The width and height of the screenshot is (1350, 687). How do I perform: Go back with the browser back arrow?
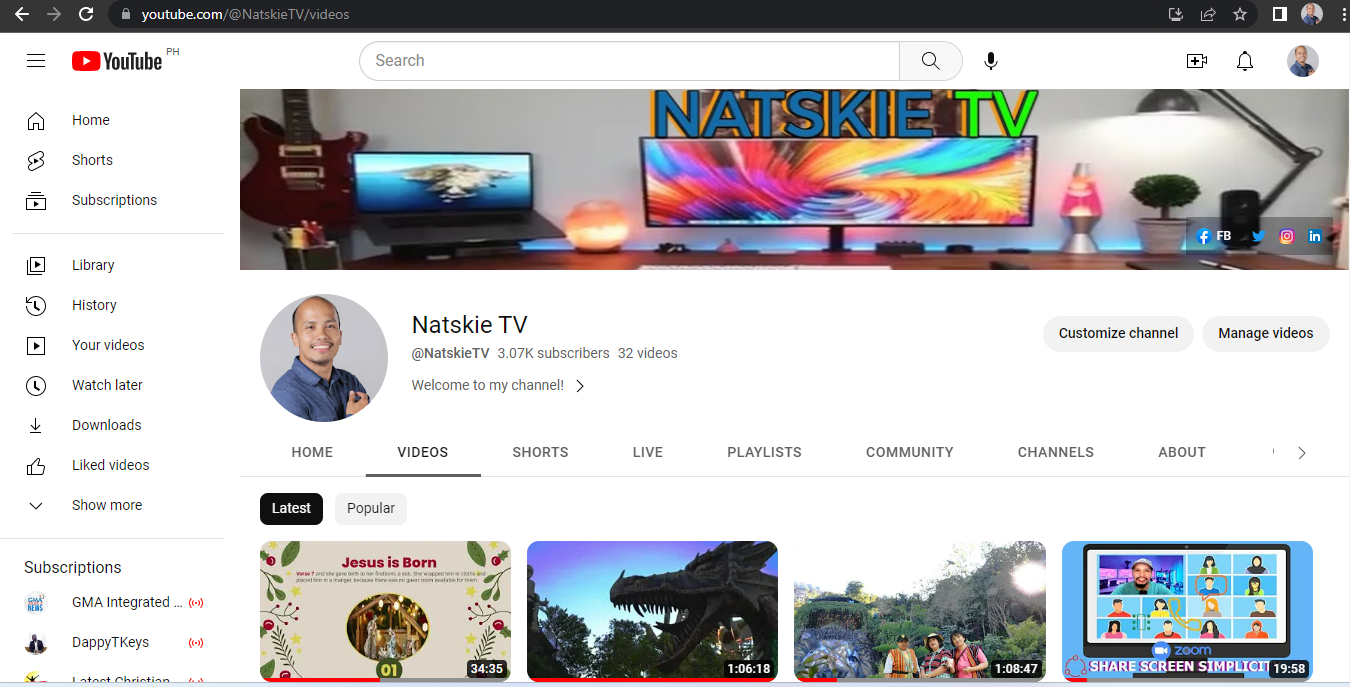click(21, 14)
